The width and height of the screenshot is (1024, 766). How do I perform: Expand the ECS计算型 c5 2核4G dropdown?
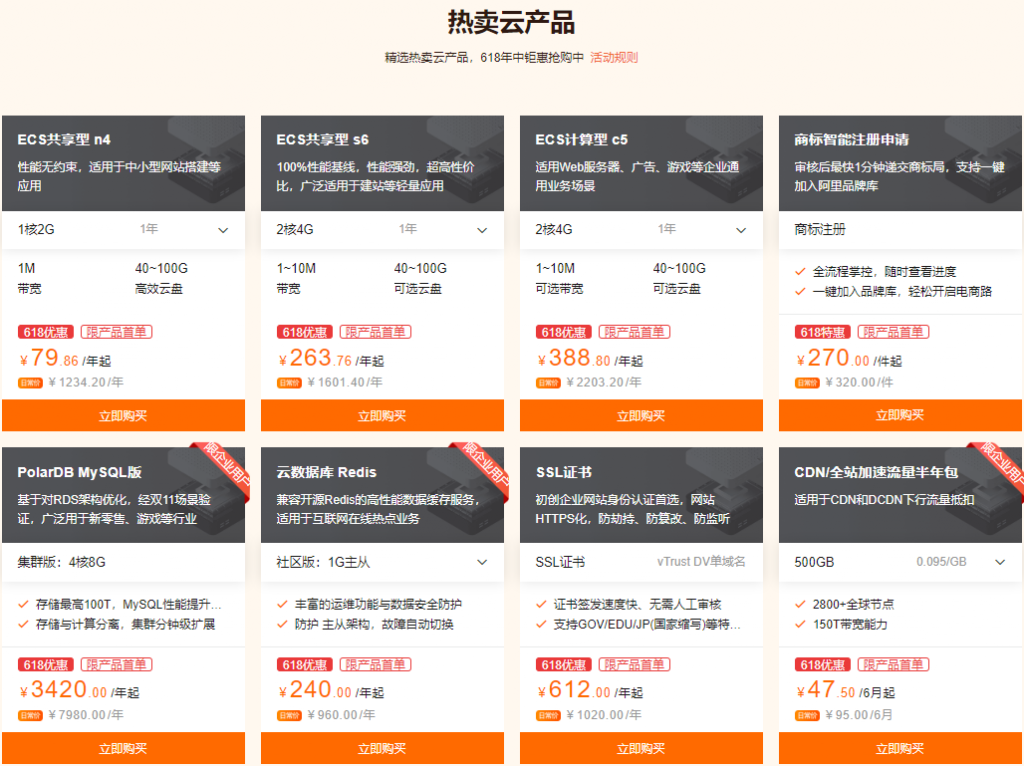(x=641, y=229)
